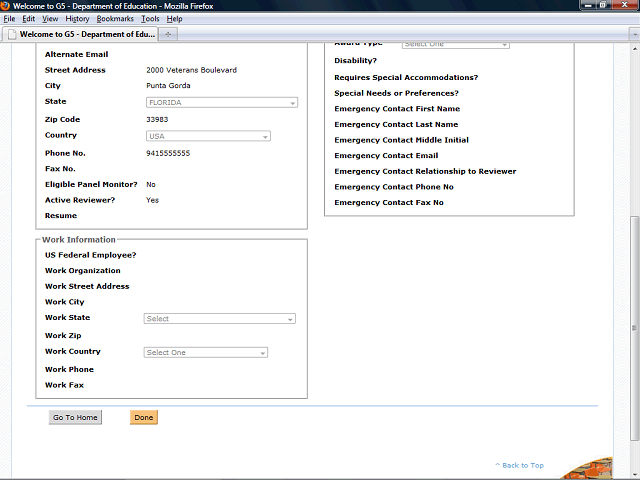Click the Emergency Contact First Name label
The height and width of the screenshot is (480, 640).
pyautogui.click(x=397, y=109)
